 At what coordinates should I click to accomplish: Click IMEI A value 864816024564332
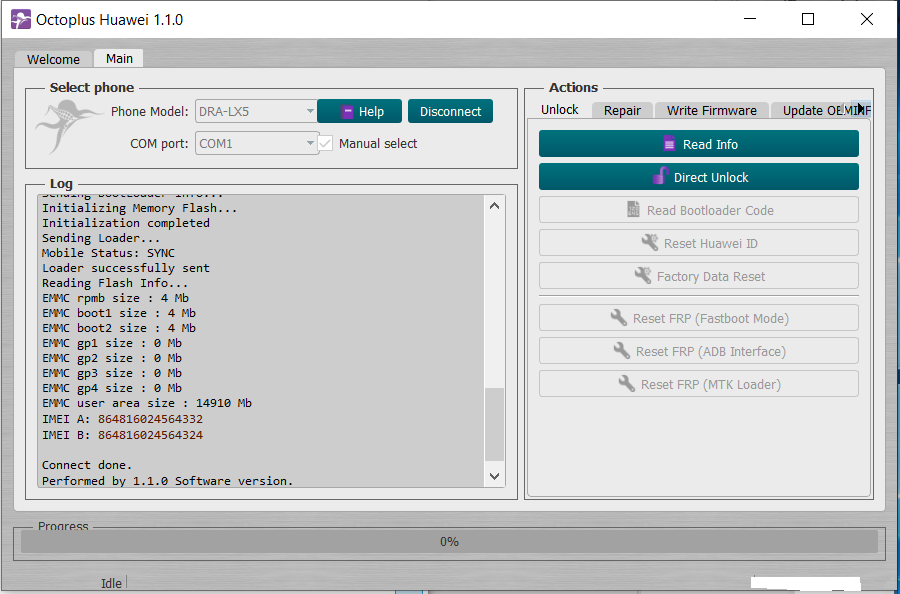click(x=150, y=419)
